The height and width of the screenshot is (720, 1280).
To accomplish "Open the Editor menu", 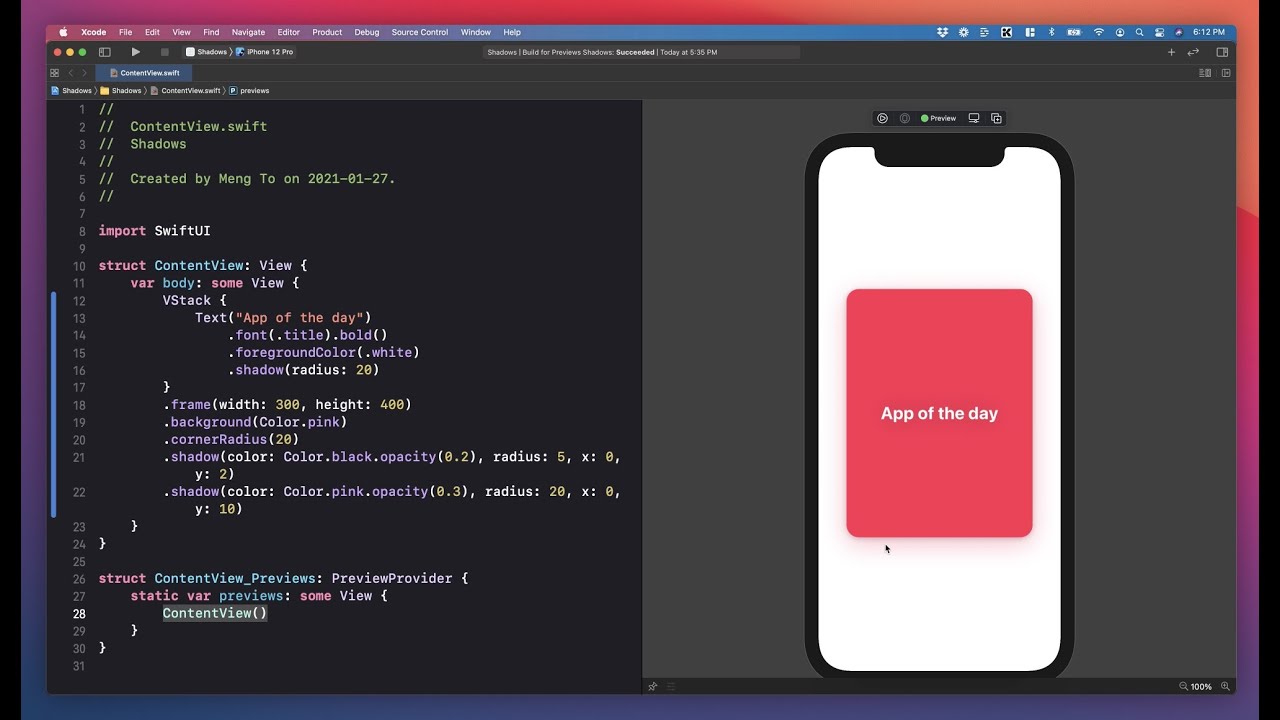I will [288, 32].
